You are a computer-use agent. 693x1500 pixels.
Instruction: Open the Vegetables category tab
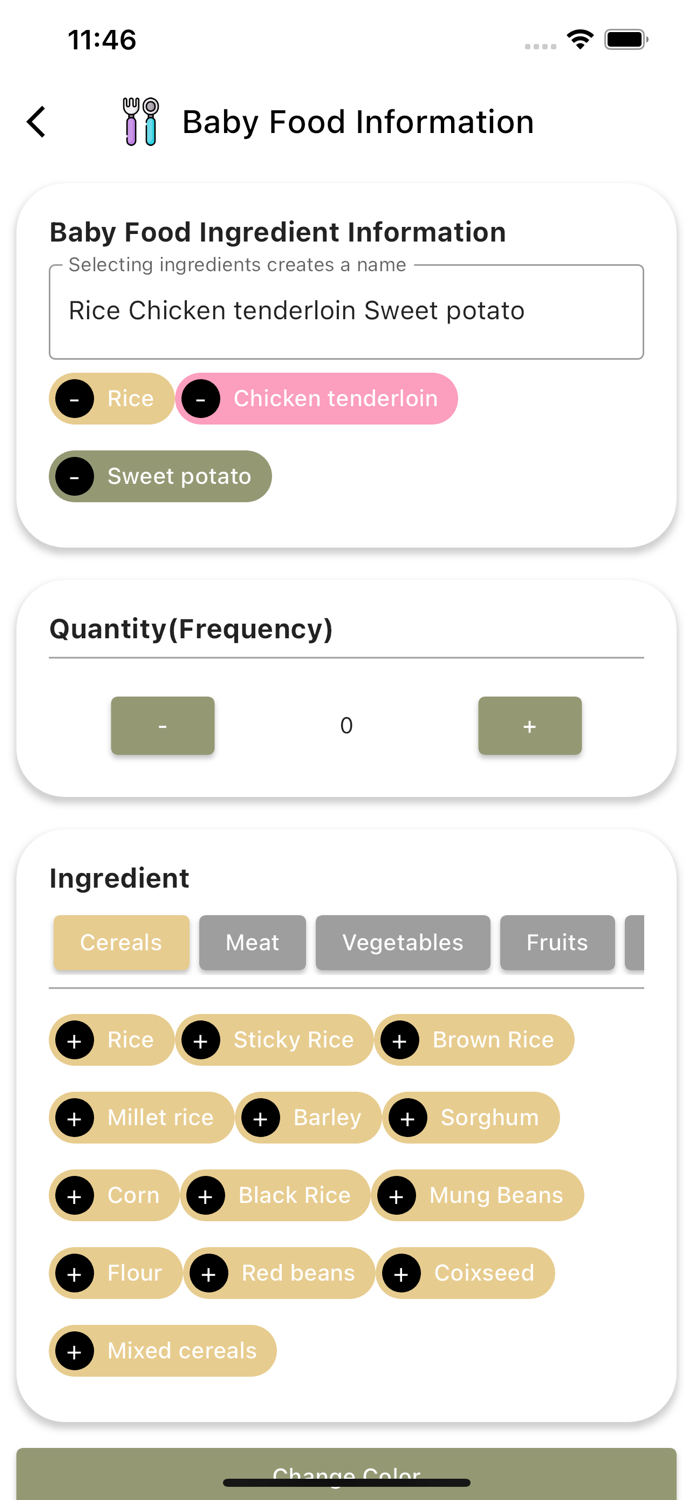point(402,942)
